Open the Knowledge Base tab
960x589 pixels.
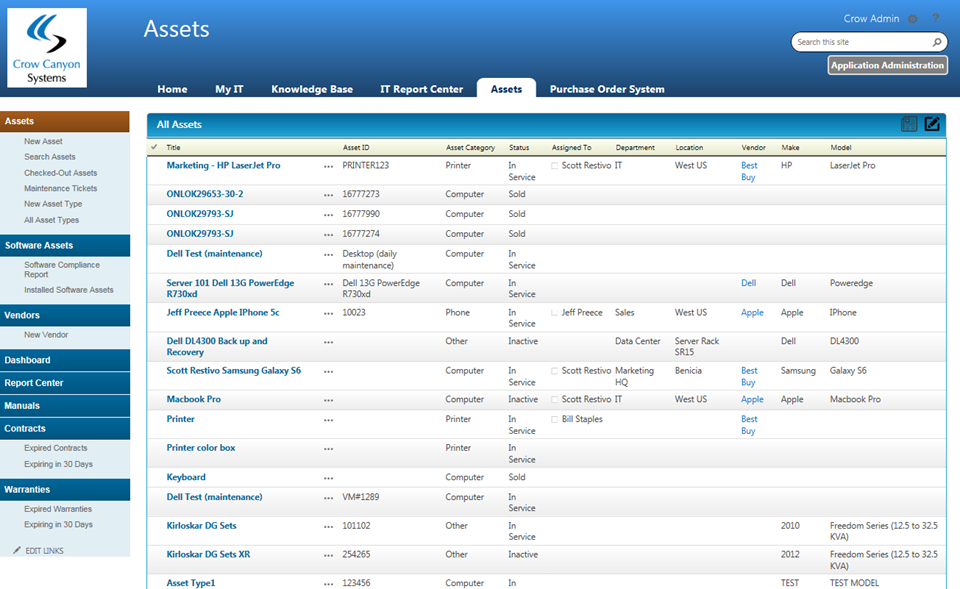click(x=312, y=89)
